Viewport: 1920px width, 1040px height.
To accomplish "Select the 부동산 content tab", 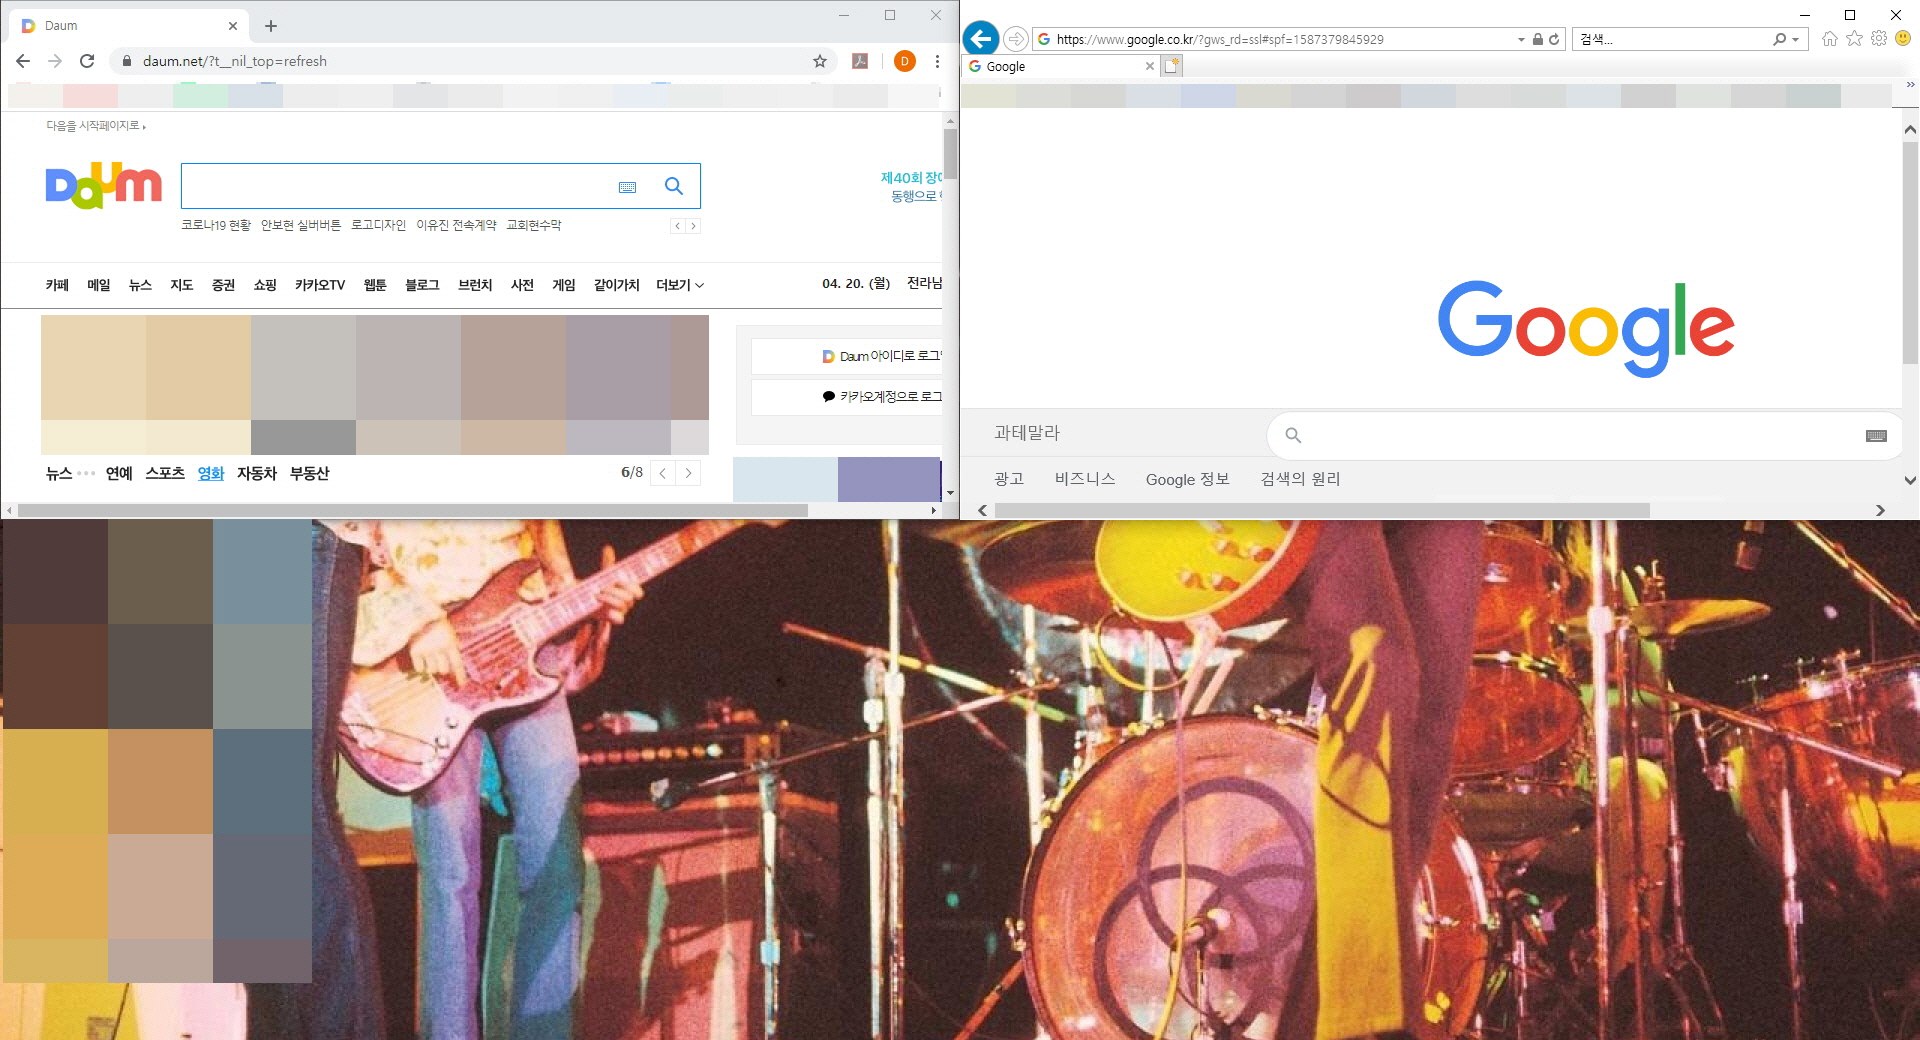I will (x=310, y=473).
